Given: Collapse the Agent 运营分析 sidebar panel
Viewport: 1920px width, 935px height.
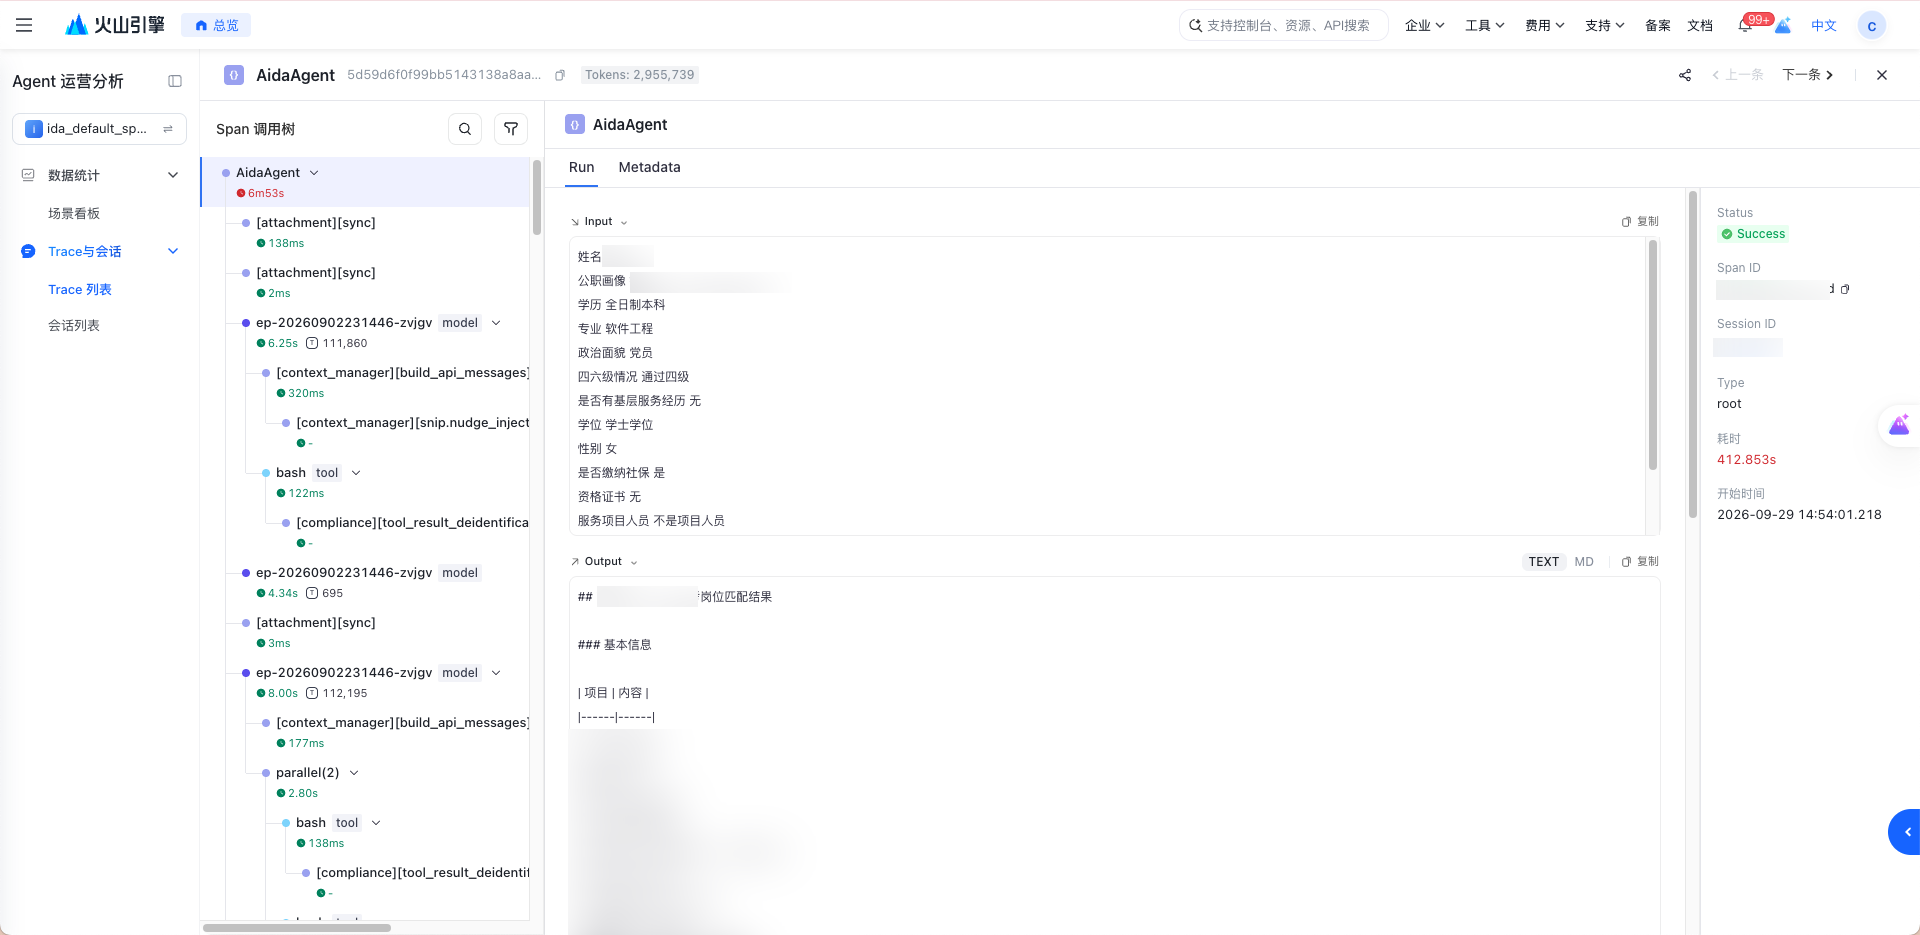Looking at the screenshot, I should coord(175,81).
